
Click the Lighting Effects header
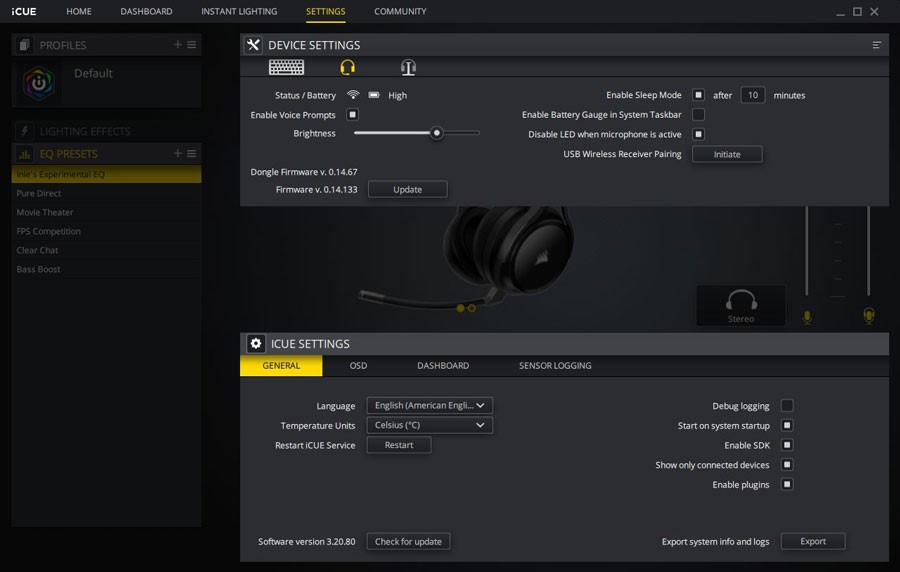(106, 131)
